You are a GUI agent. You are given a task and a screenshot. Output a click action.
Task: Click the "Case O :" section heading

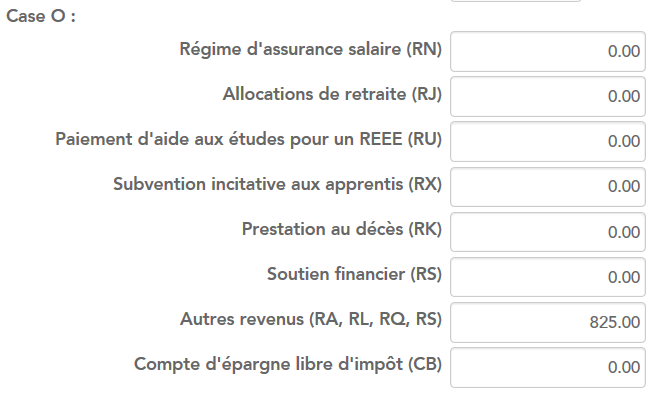tap(41, 19)
